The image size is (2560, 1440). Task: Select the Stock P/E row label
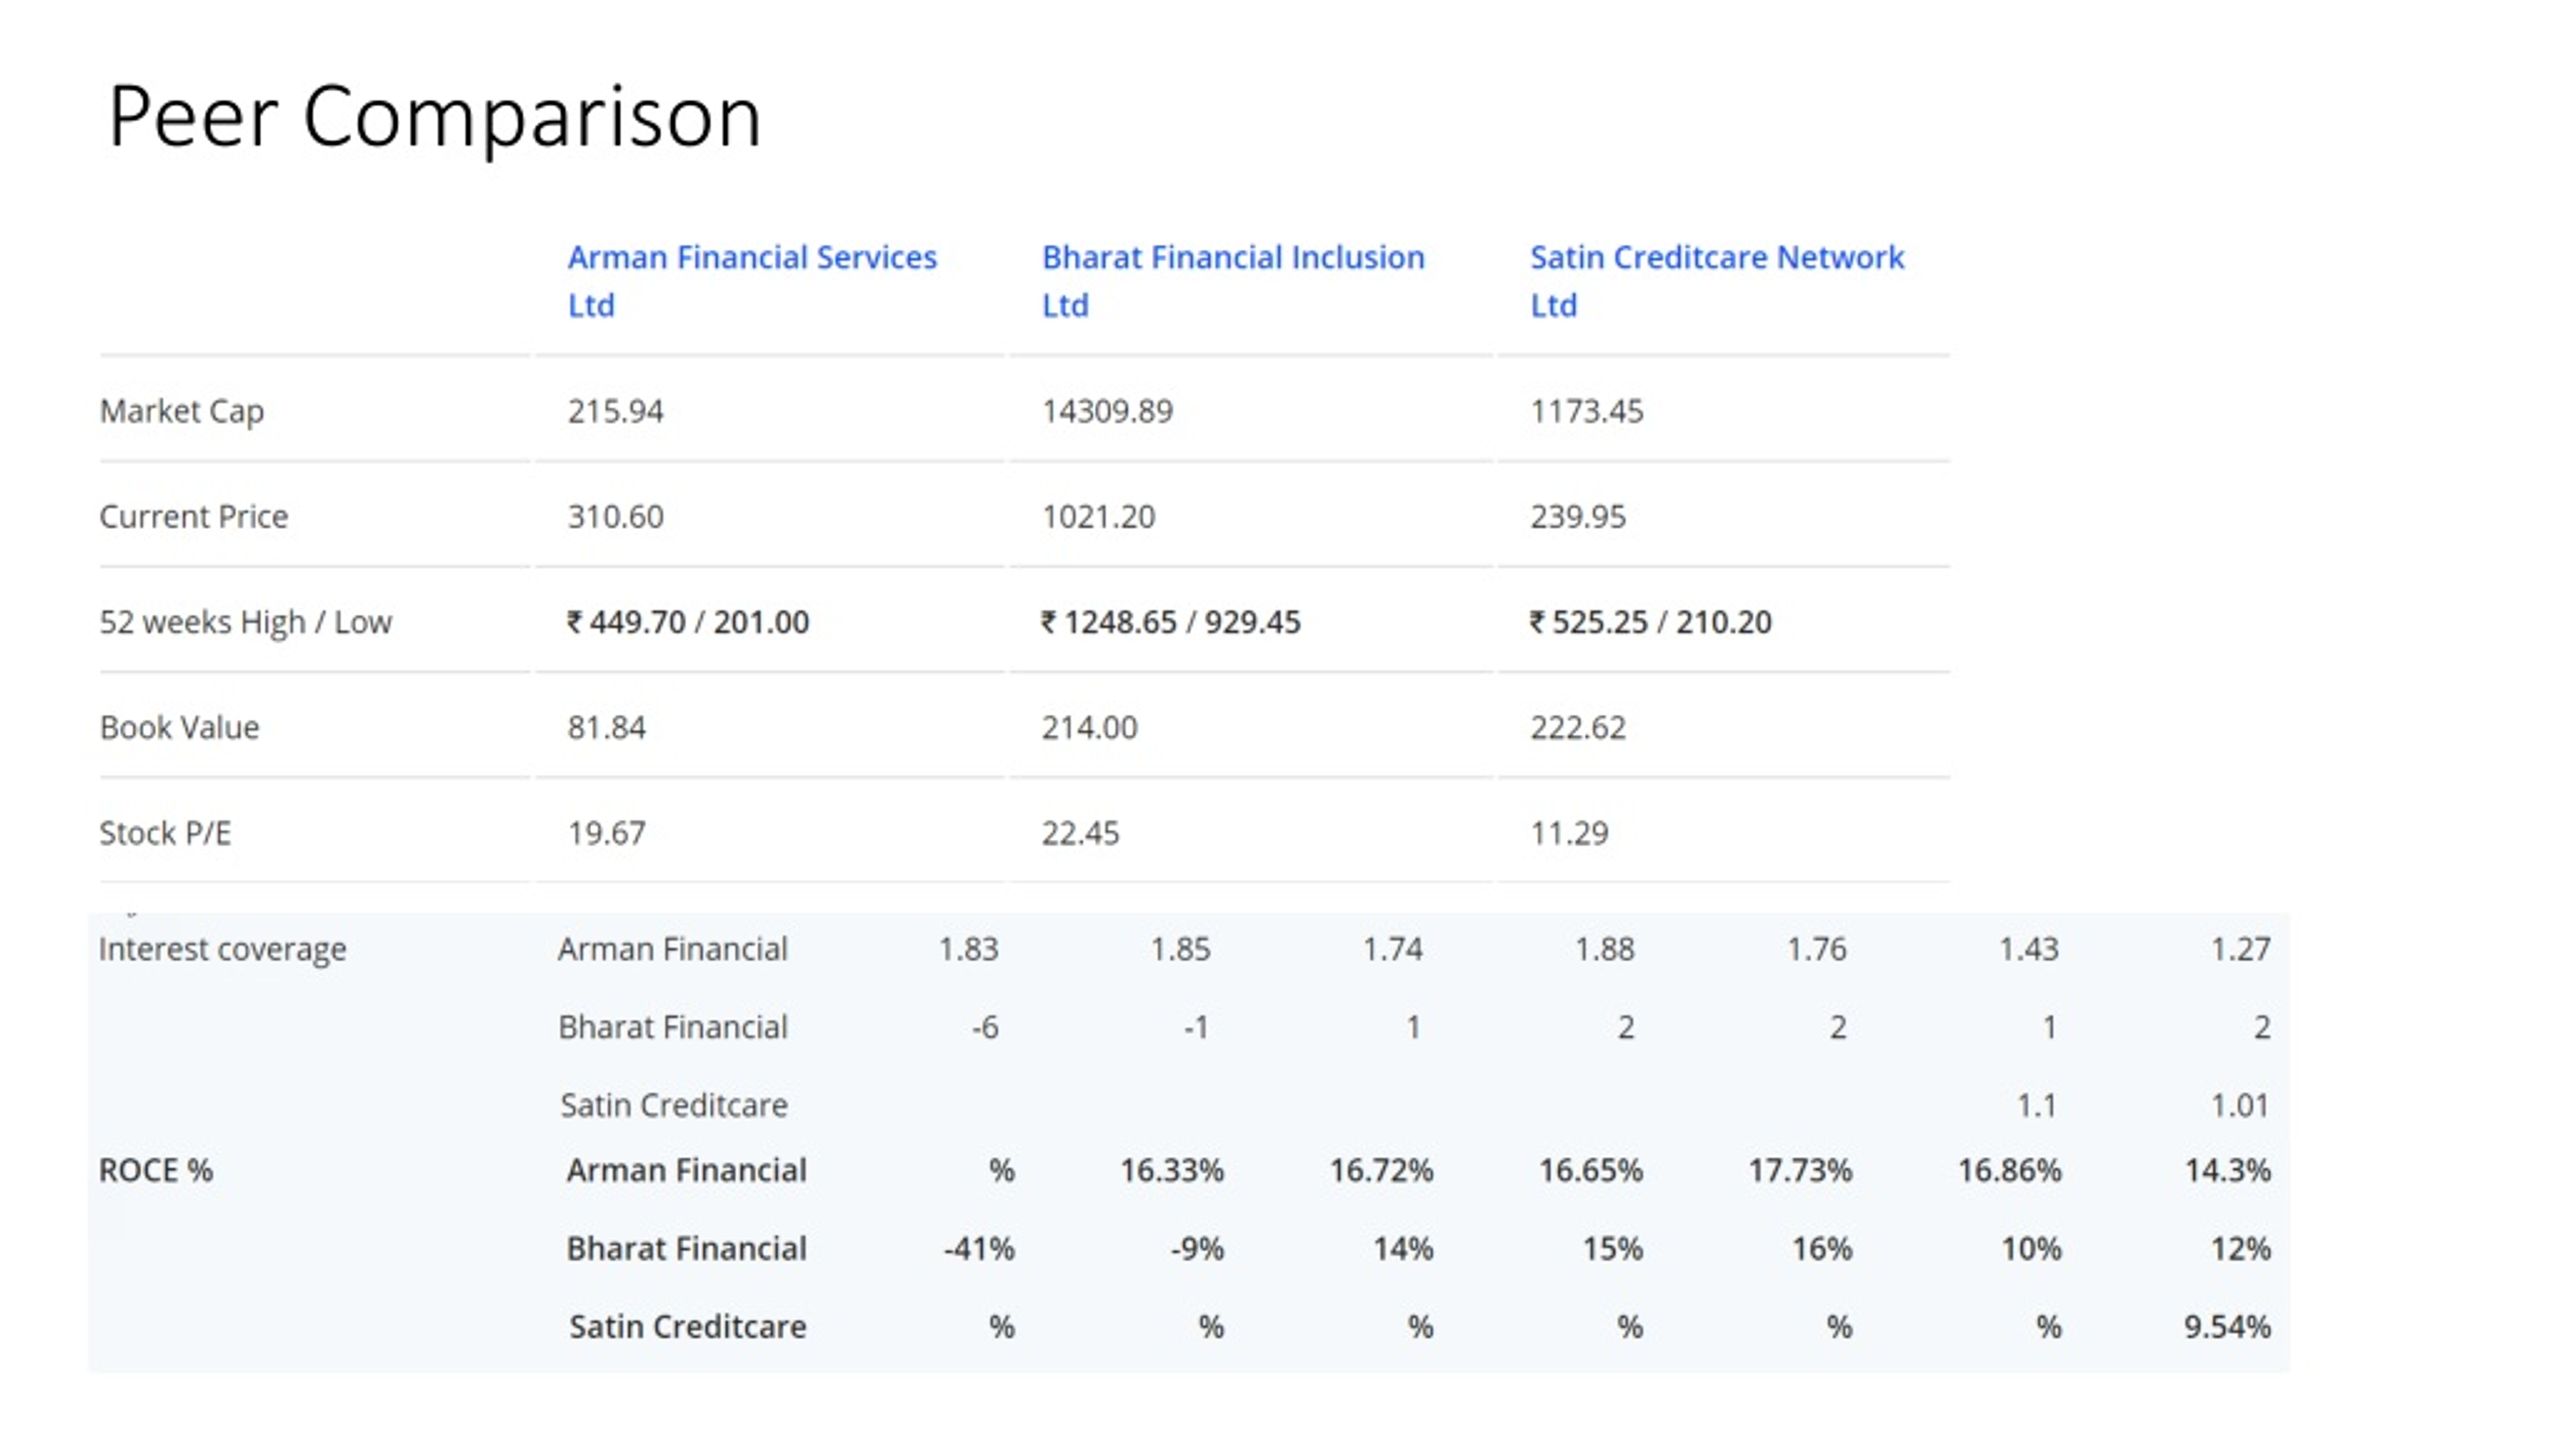(x=165, y=833)
